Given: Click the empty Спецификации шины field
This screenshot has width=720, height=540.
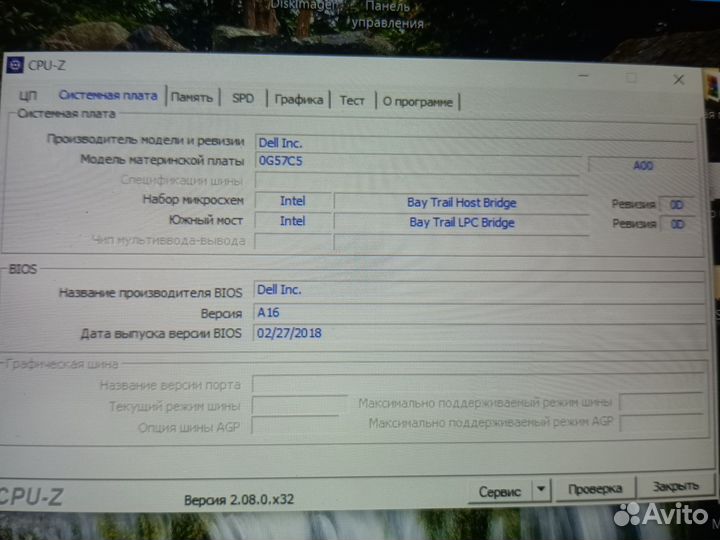Looking at the screenshot, I should pyautogui.click(x=417, y=181).
